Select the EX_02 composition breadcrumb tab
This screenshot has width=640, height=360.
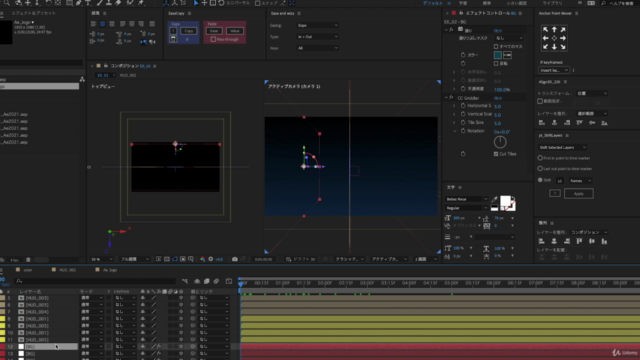(x=103, y=75)
